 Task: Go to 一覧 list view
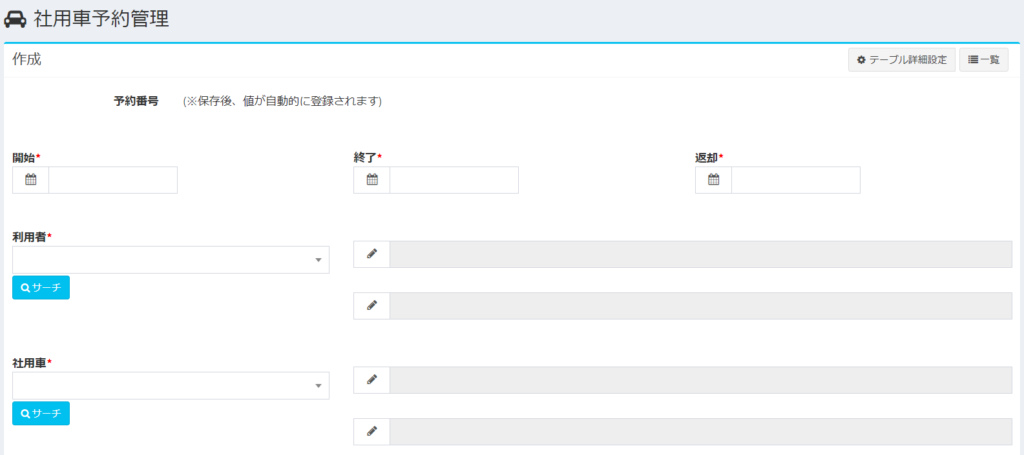984,60
